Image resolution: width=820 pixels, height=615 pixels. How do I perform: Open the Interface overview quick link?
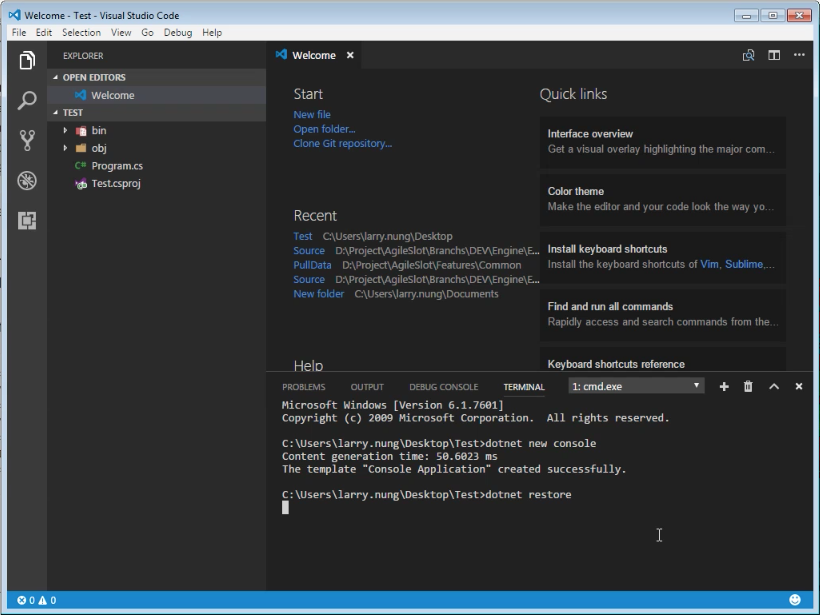click(x=663, y=142)
